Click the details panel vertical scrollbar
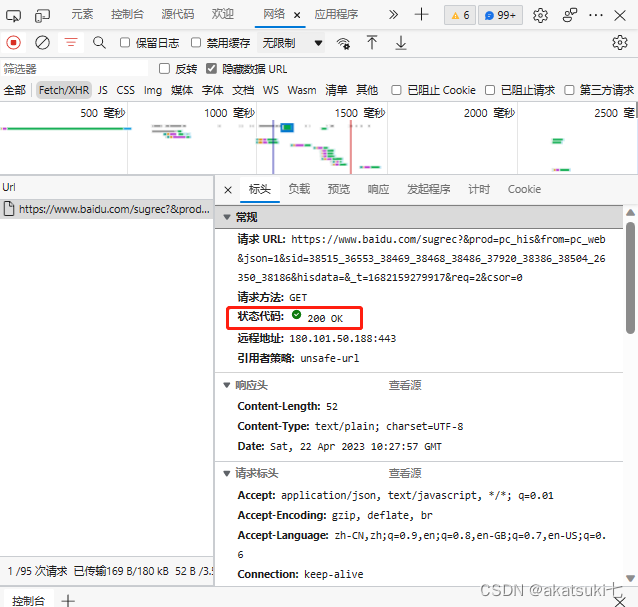 click(x=630, y=277)
